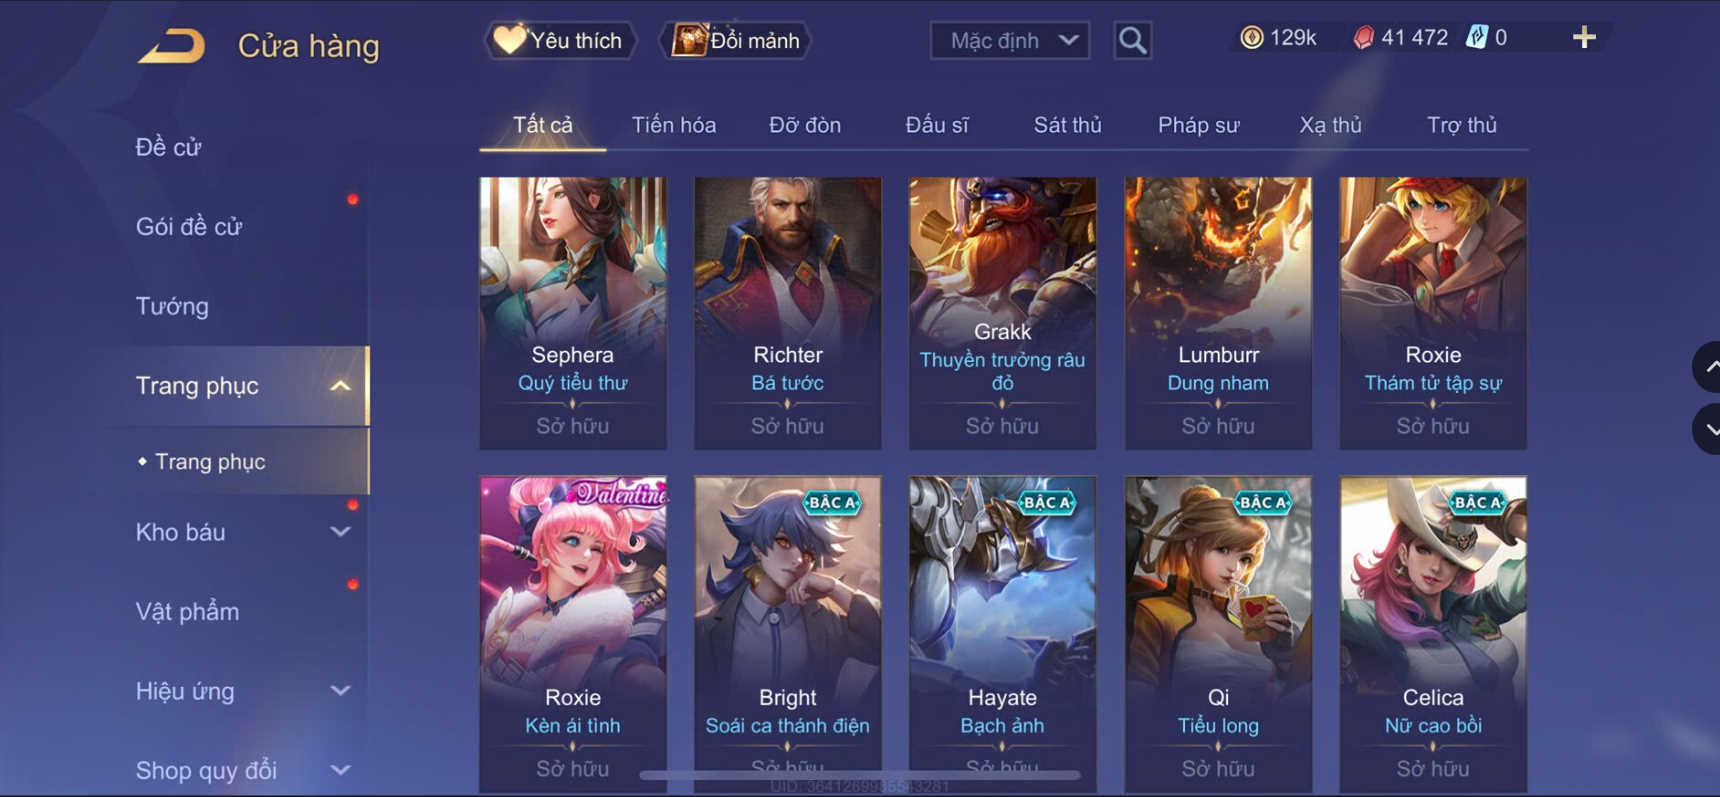Switch to the Sát thủ tab
This screenshot has width=1720, height=797.
pyautogui.click(x=1067, y=125)
